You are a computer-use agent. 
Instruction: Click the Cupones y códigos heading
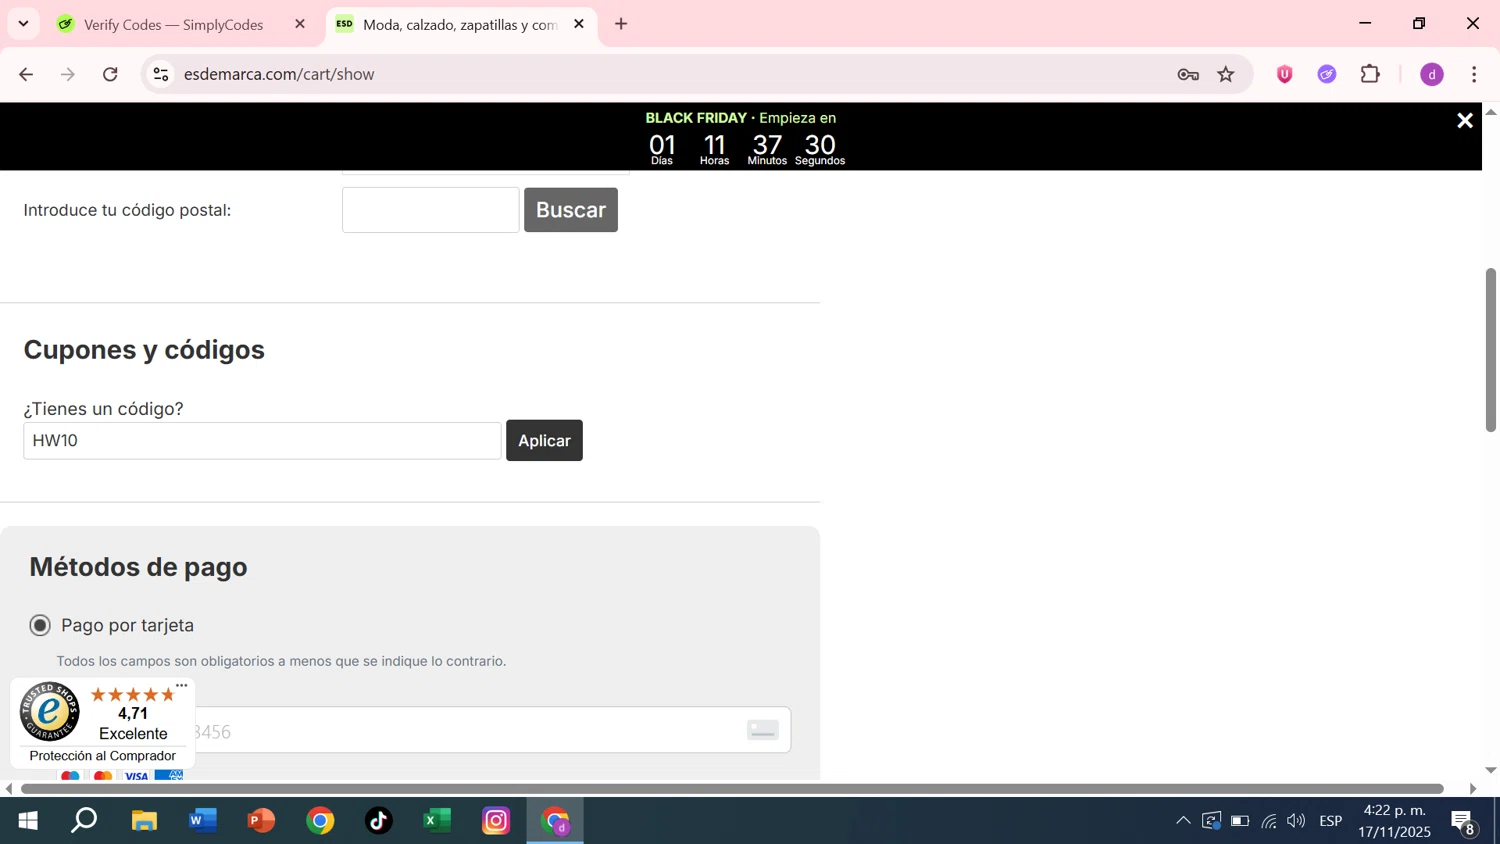144,350
